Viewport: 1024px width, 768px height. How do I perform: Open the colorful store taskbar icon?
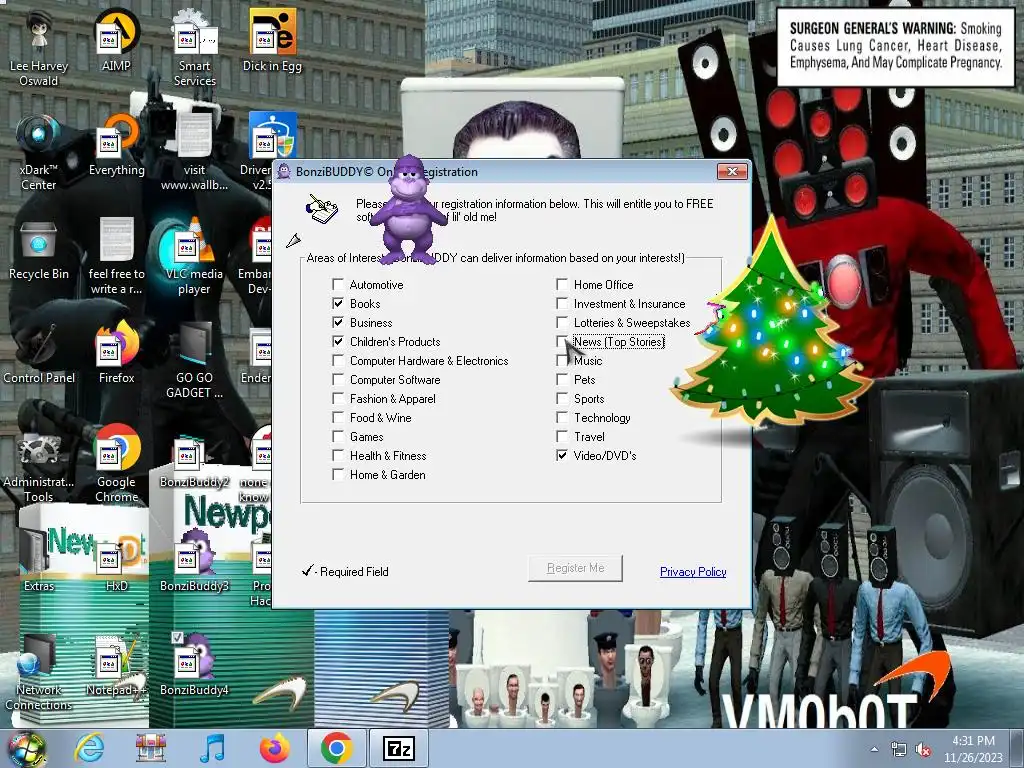click(150, 749)
